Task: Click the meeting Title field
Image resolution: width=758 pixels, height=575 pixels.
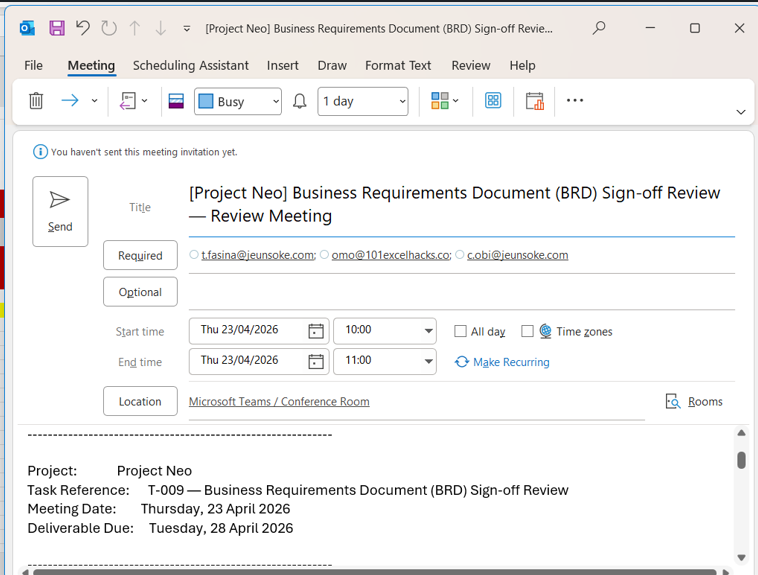Action: [462, 205]
